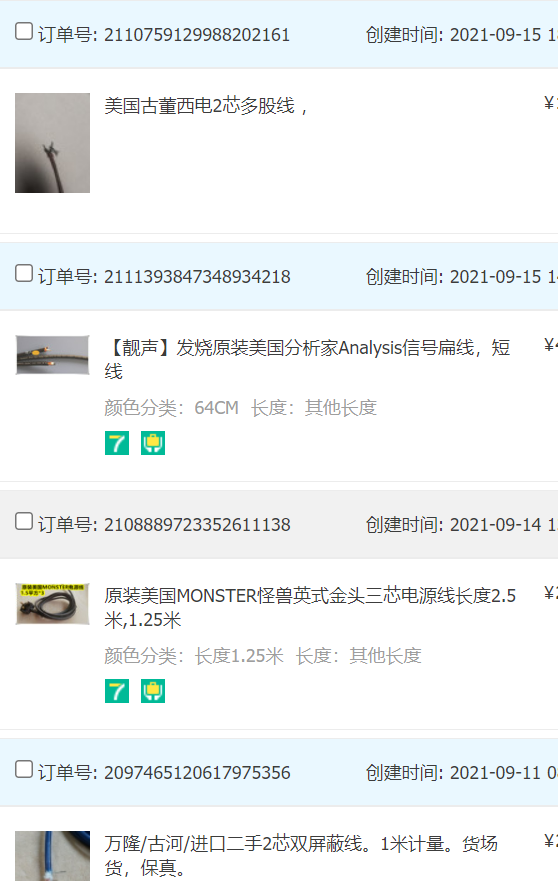Open Western Electric wire product thumbnail
Screen dimensions: 558x881
(52, 143)
